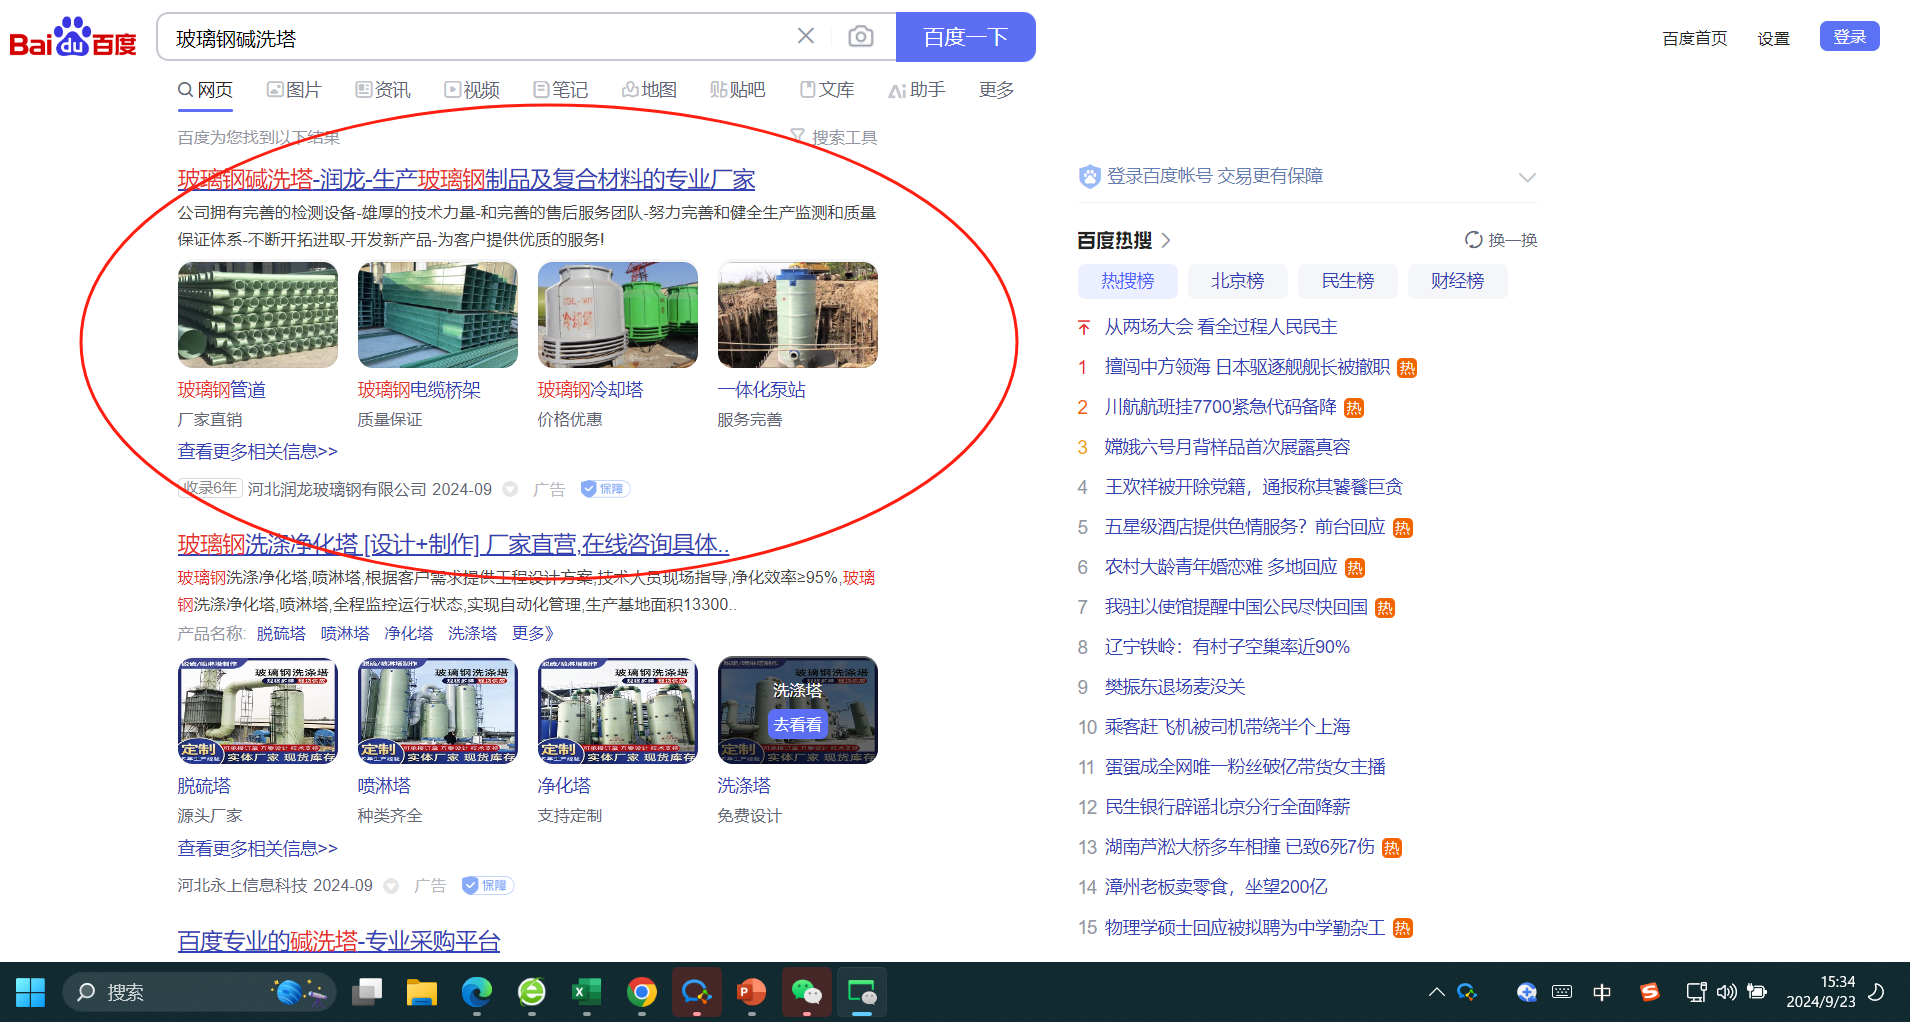Click the 玻璃钢冷却塔 product thumbnail
The height and width of the screenshot is (1022, 1910).
(x=618, y=315)
